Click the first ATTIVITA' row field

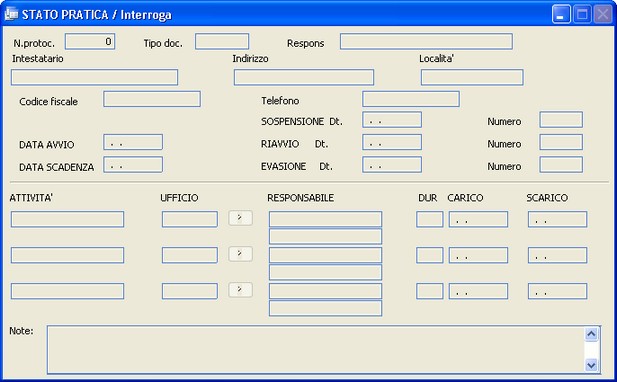coord(67,219)
